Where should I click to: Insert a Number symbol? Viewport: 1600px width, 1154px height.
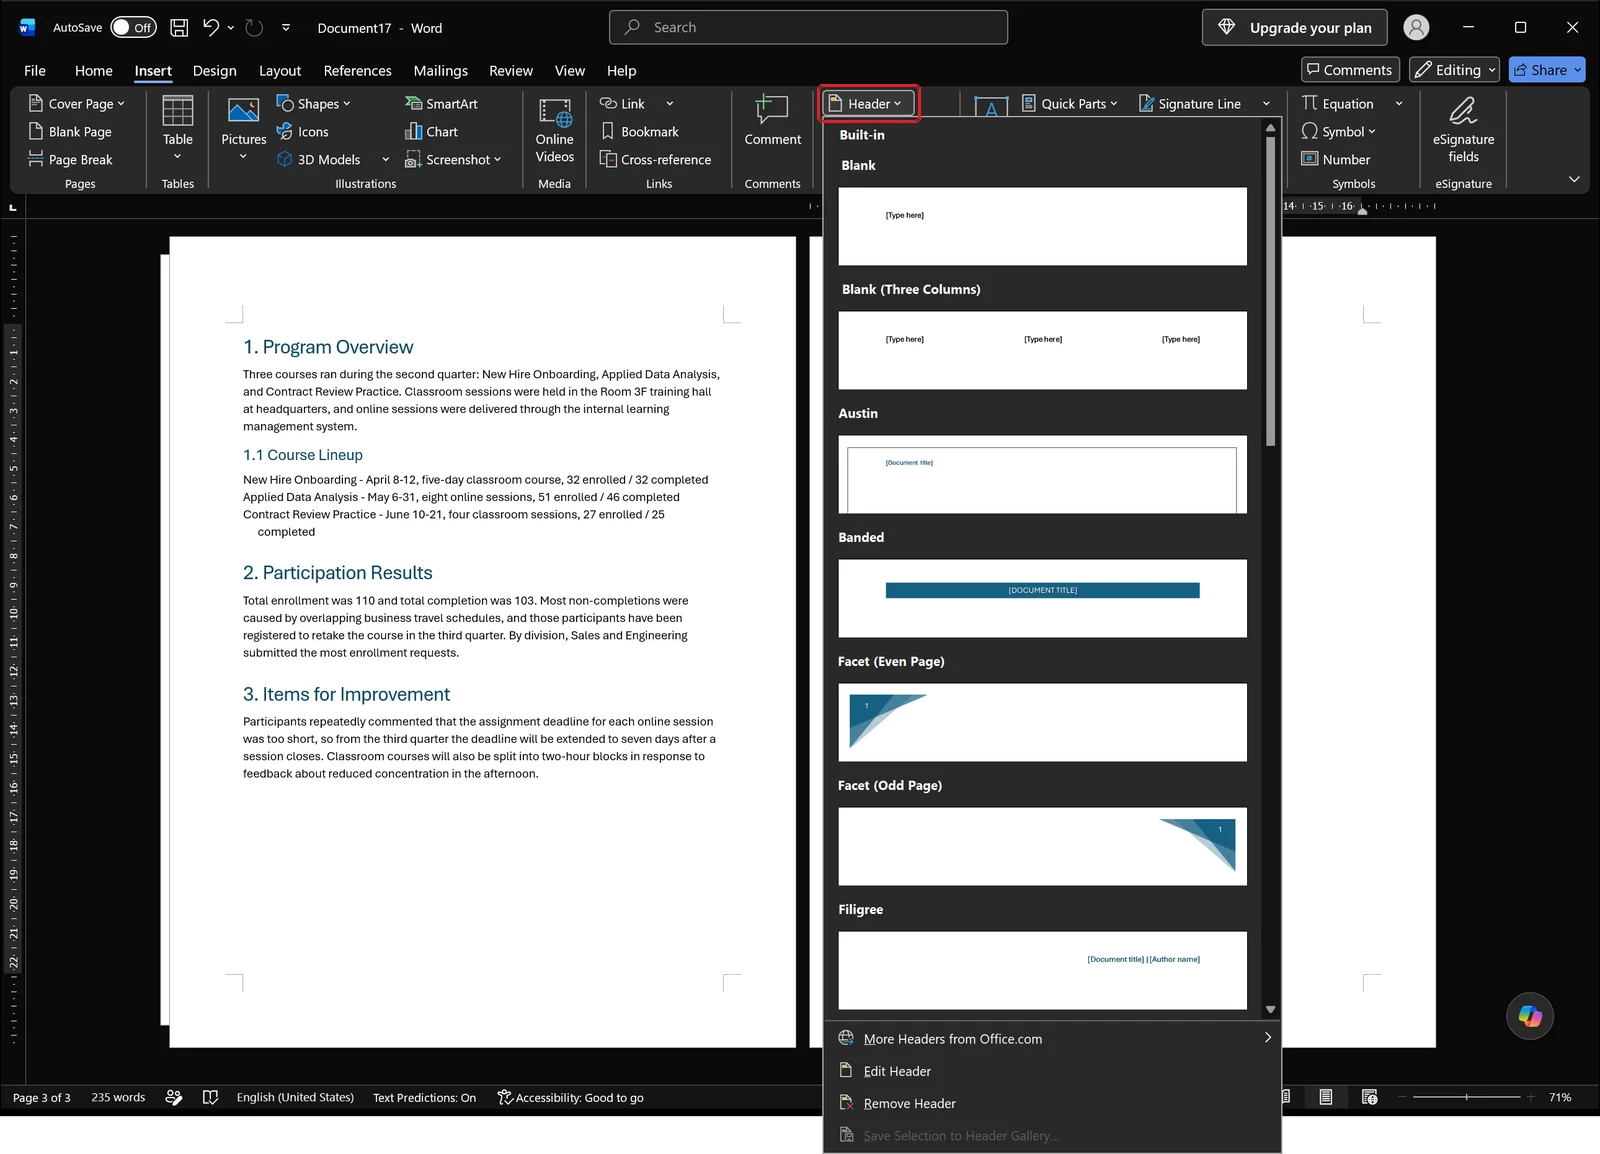(1335, 160)
